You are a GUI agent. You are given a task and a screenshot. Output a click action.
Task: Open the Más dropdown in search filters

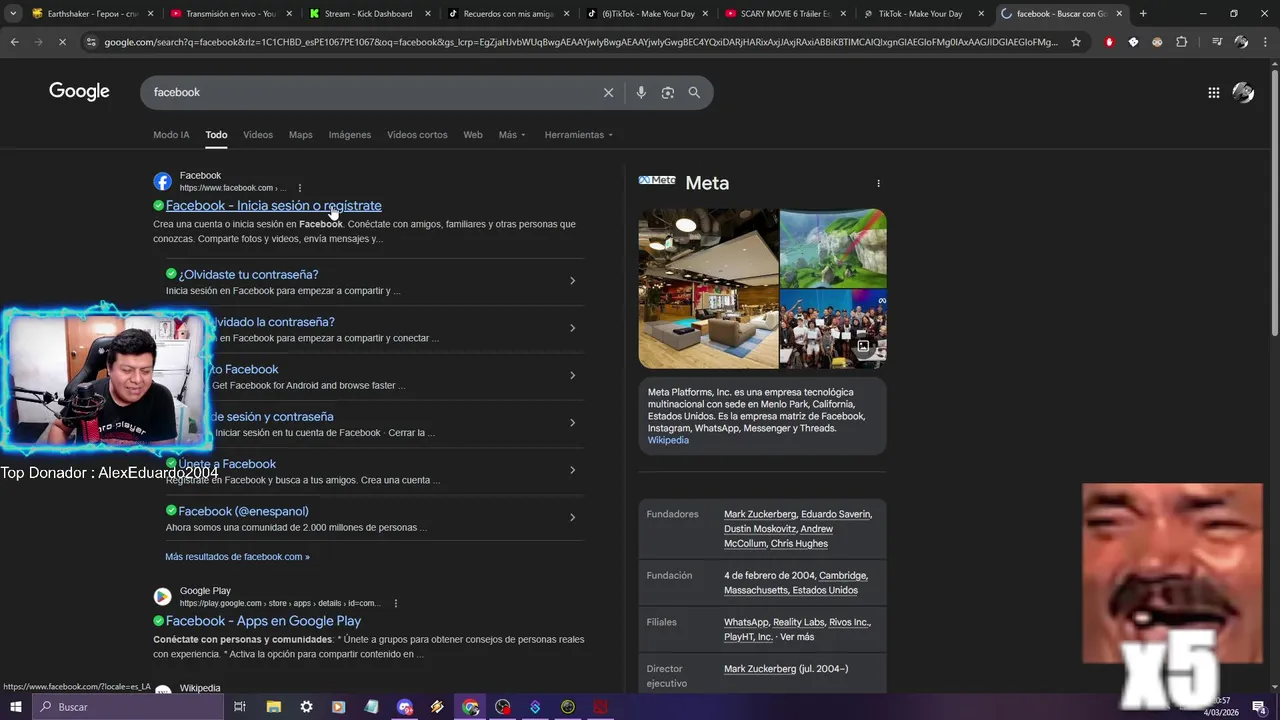(x=512, y=135)
